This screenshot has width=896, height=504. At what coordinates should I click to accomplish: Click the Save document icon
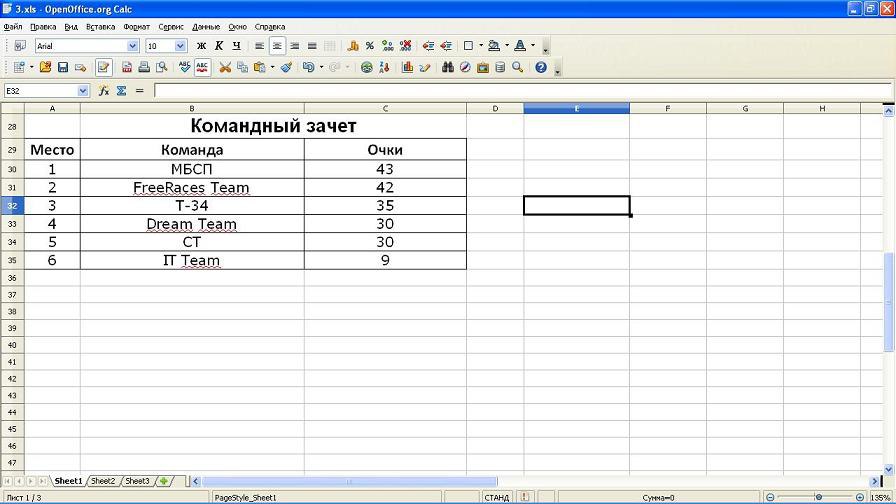[63, 68]
